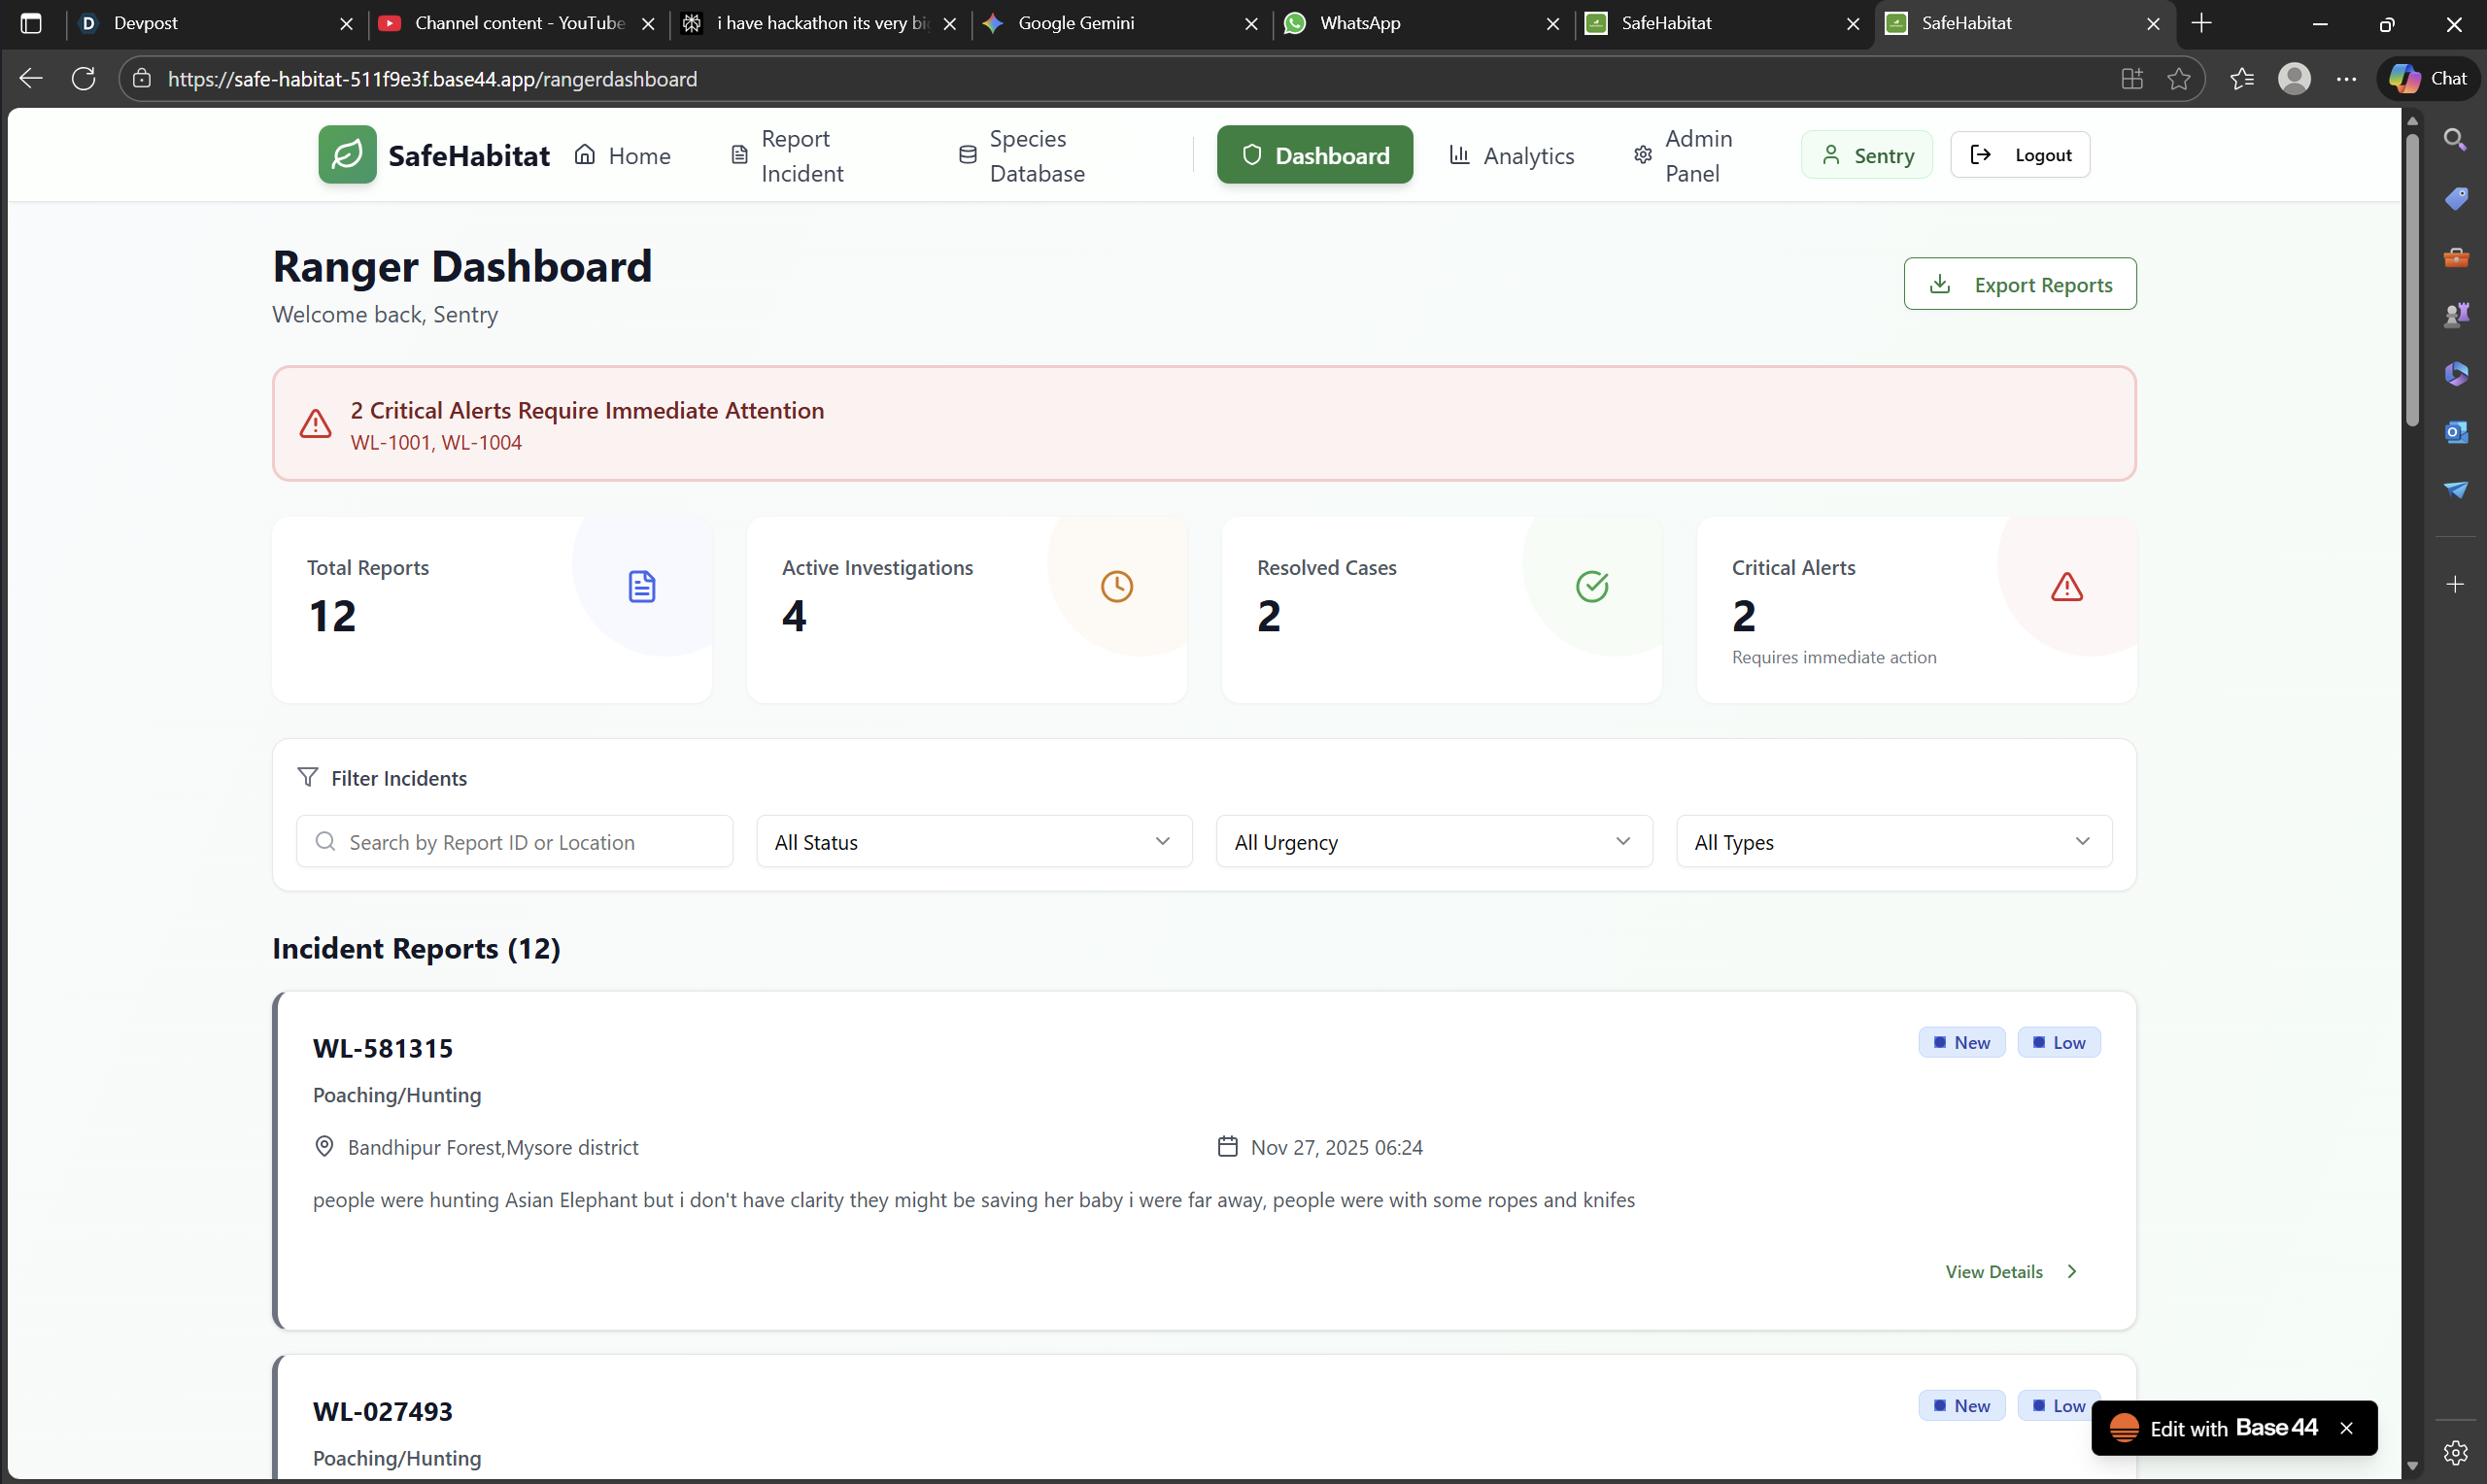Click the Total Reports document icon
Image resolution: width=2487 pixels, height=1484 pixels.
click(x=641, y=587)
